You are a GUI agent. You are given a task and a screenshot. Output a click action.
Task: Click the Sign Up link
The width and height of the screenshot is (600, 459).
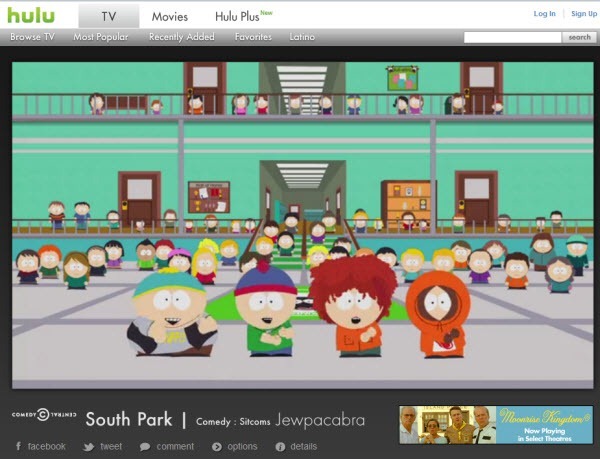[x=584, y=14]
